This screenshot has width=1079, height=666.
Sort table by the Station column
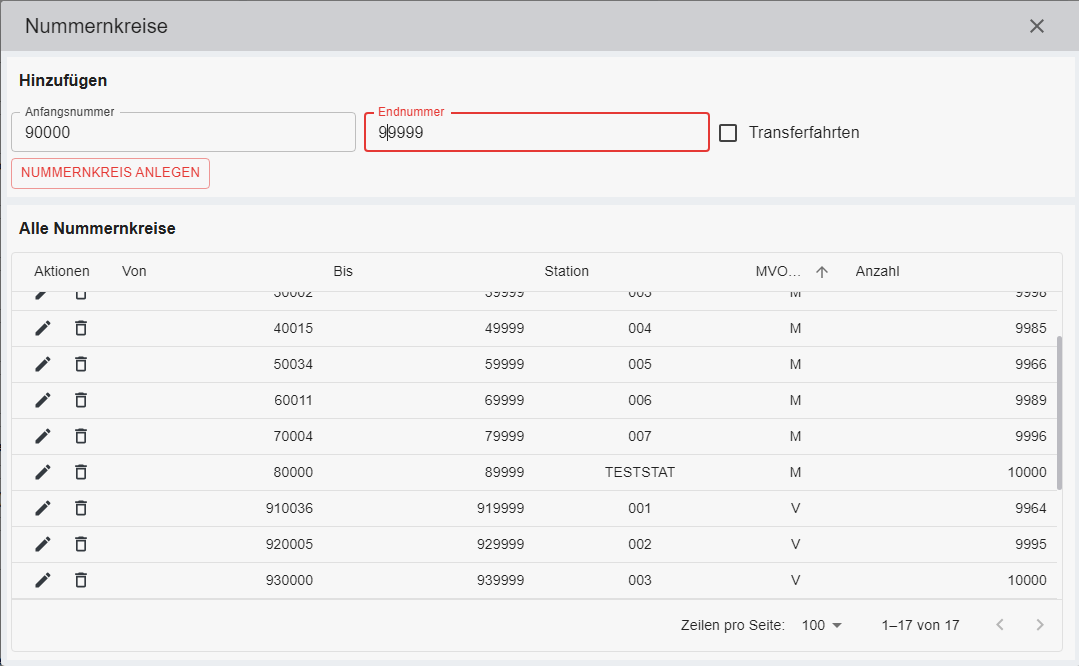tap(566, 271)
